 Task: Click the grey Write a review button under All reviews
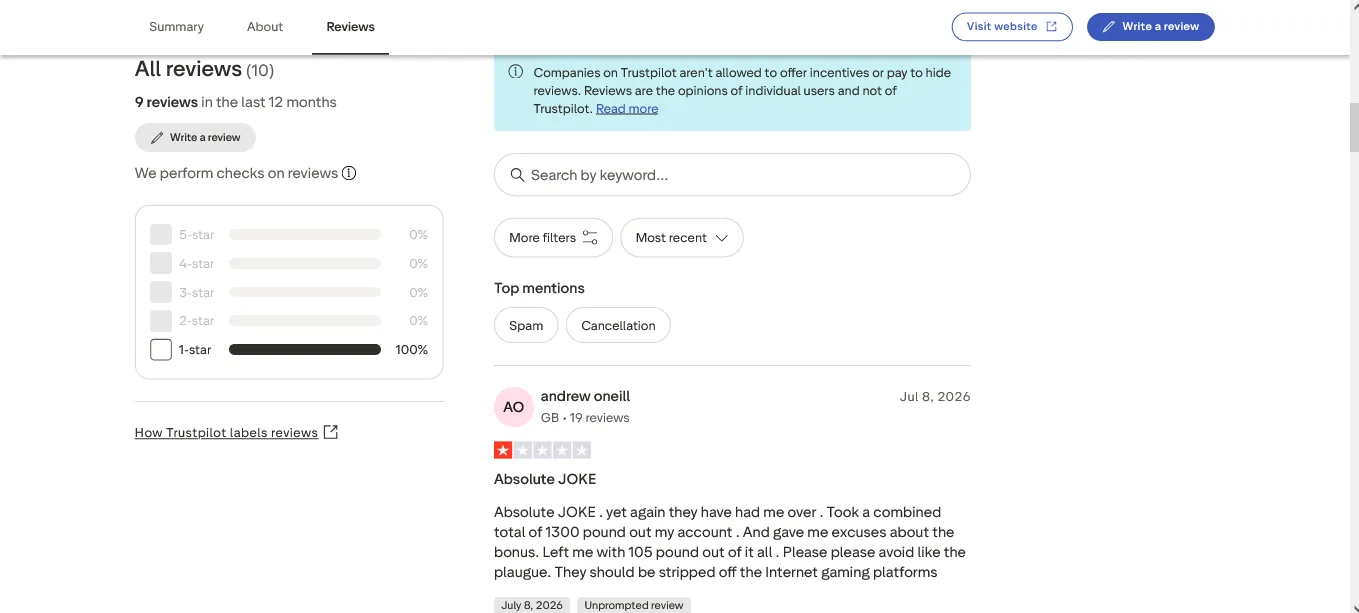click(195, 137)
